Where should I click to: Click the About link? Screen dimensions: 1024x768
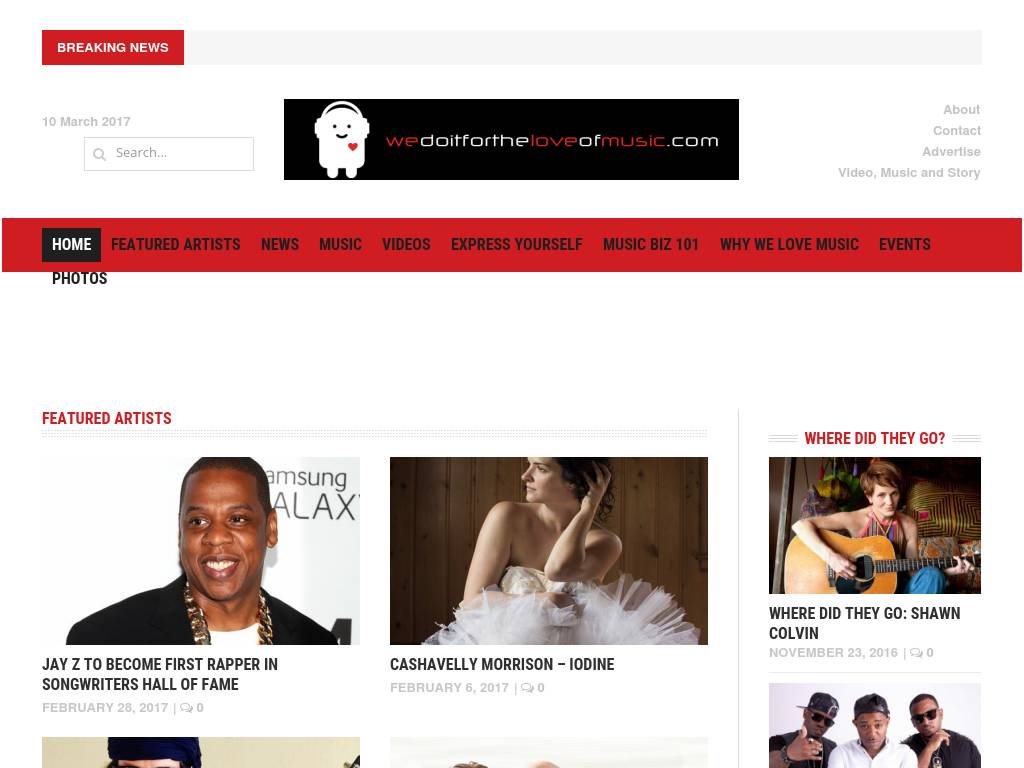[961, 110]
